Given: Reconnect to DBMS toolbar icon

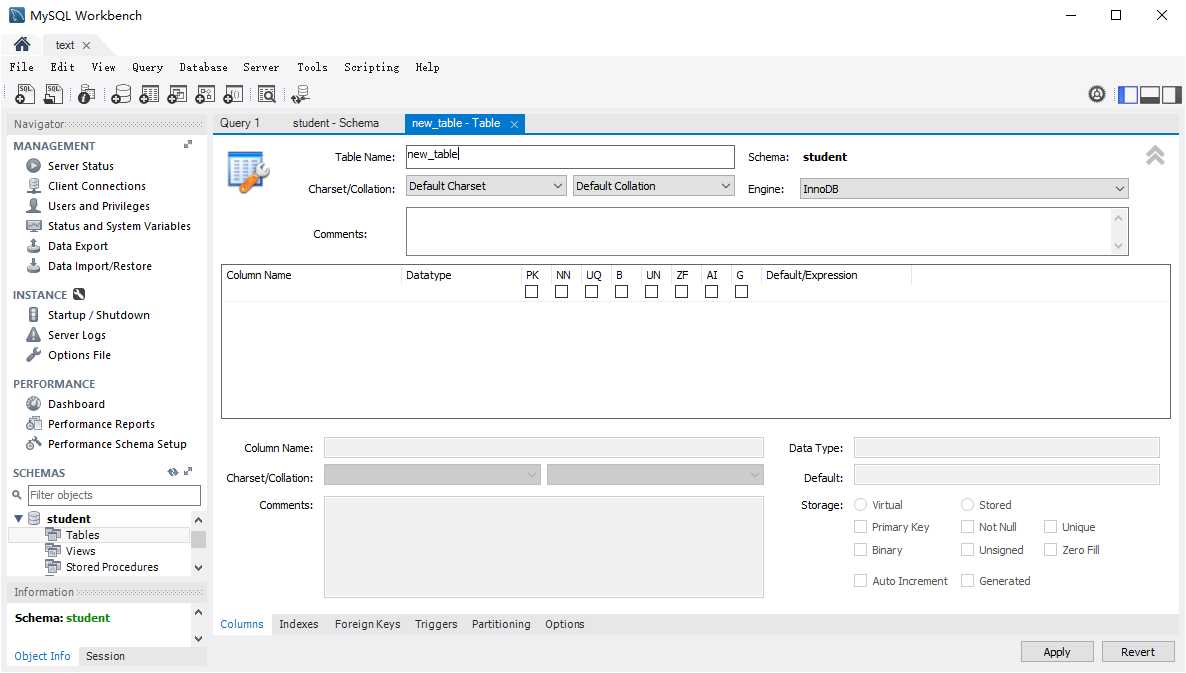Looking at the screenshot, I should (x=300, y=94).
